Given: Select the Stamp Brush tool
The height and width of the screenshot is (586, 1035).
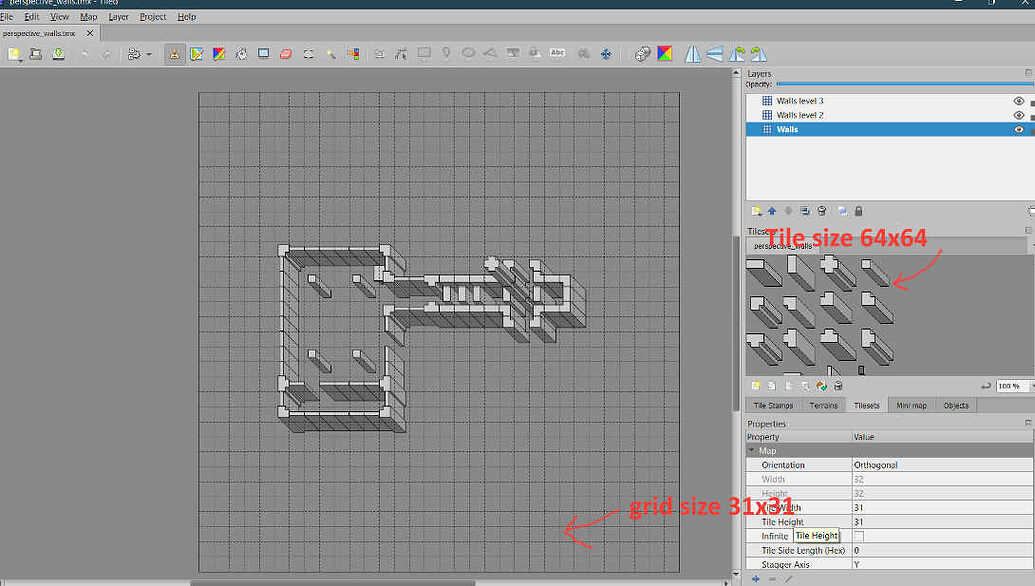Looking at the screenshot, I should click(175, 53).
